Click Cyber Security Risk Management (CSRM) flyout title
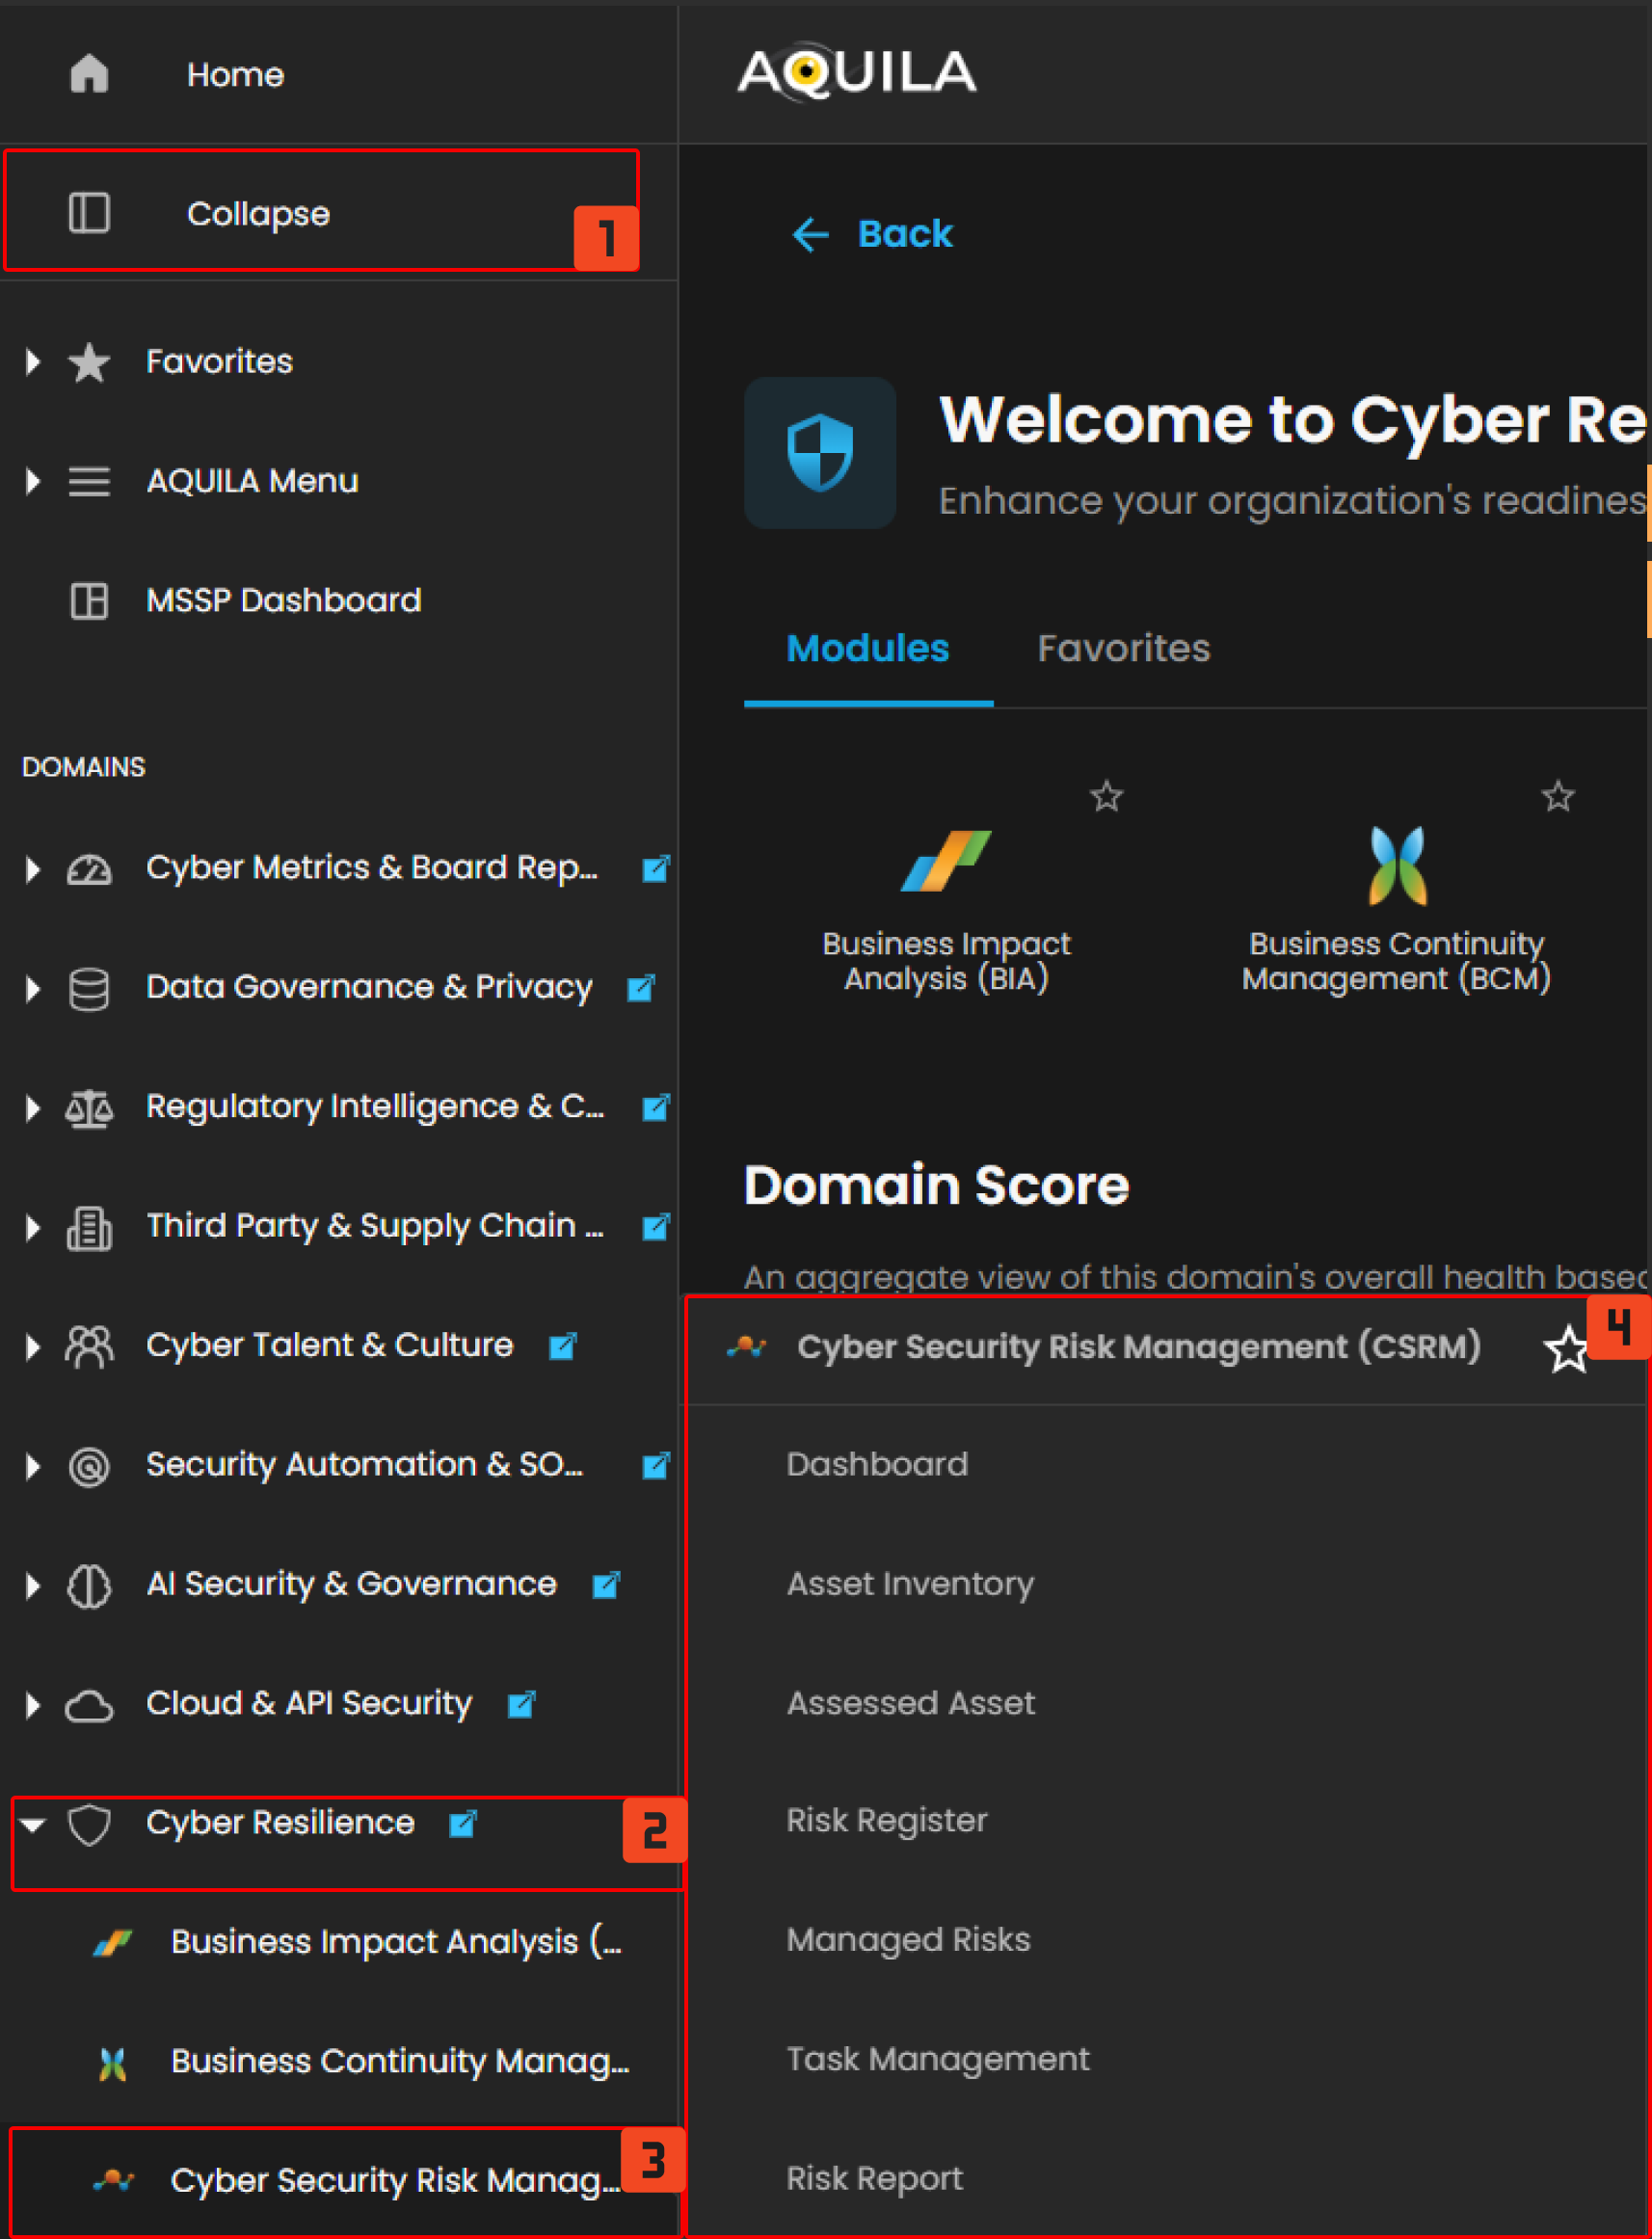 point(1139,1347)
